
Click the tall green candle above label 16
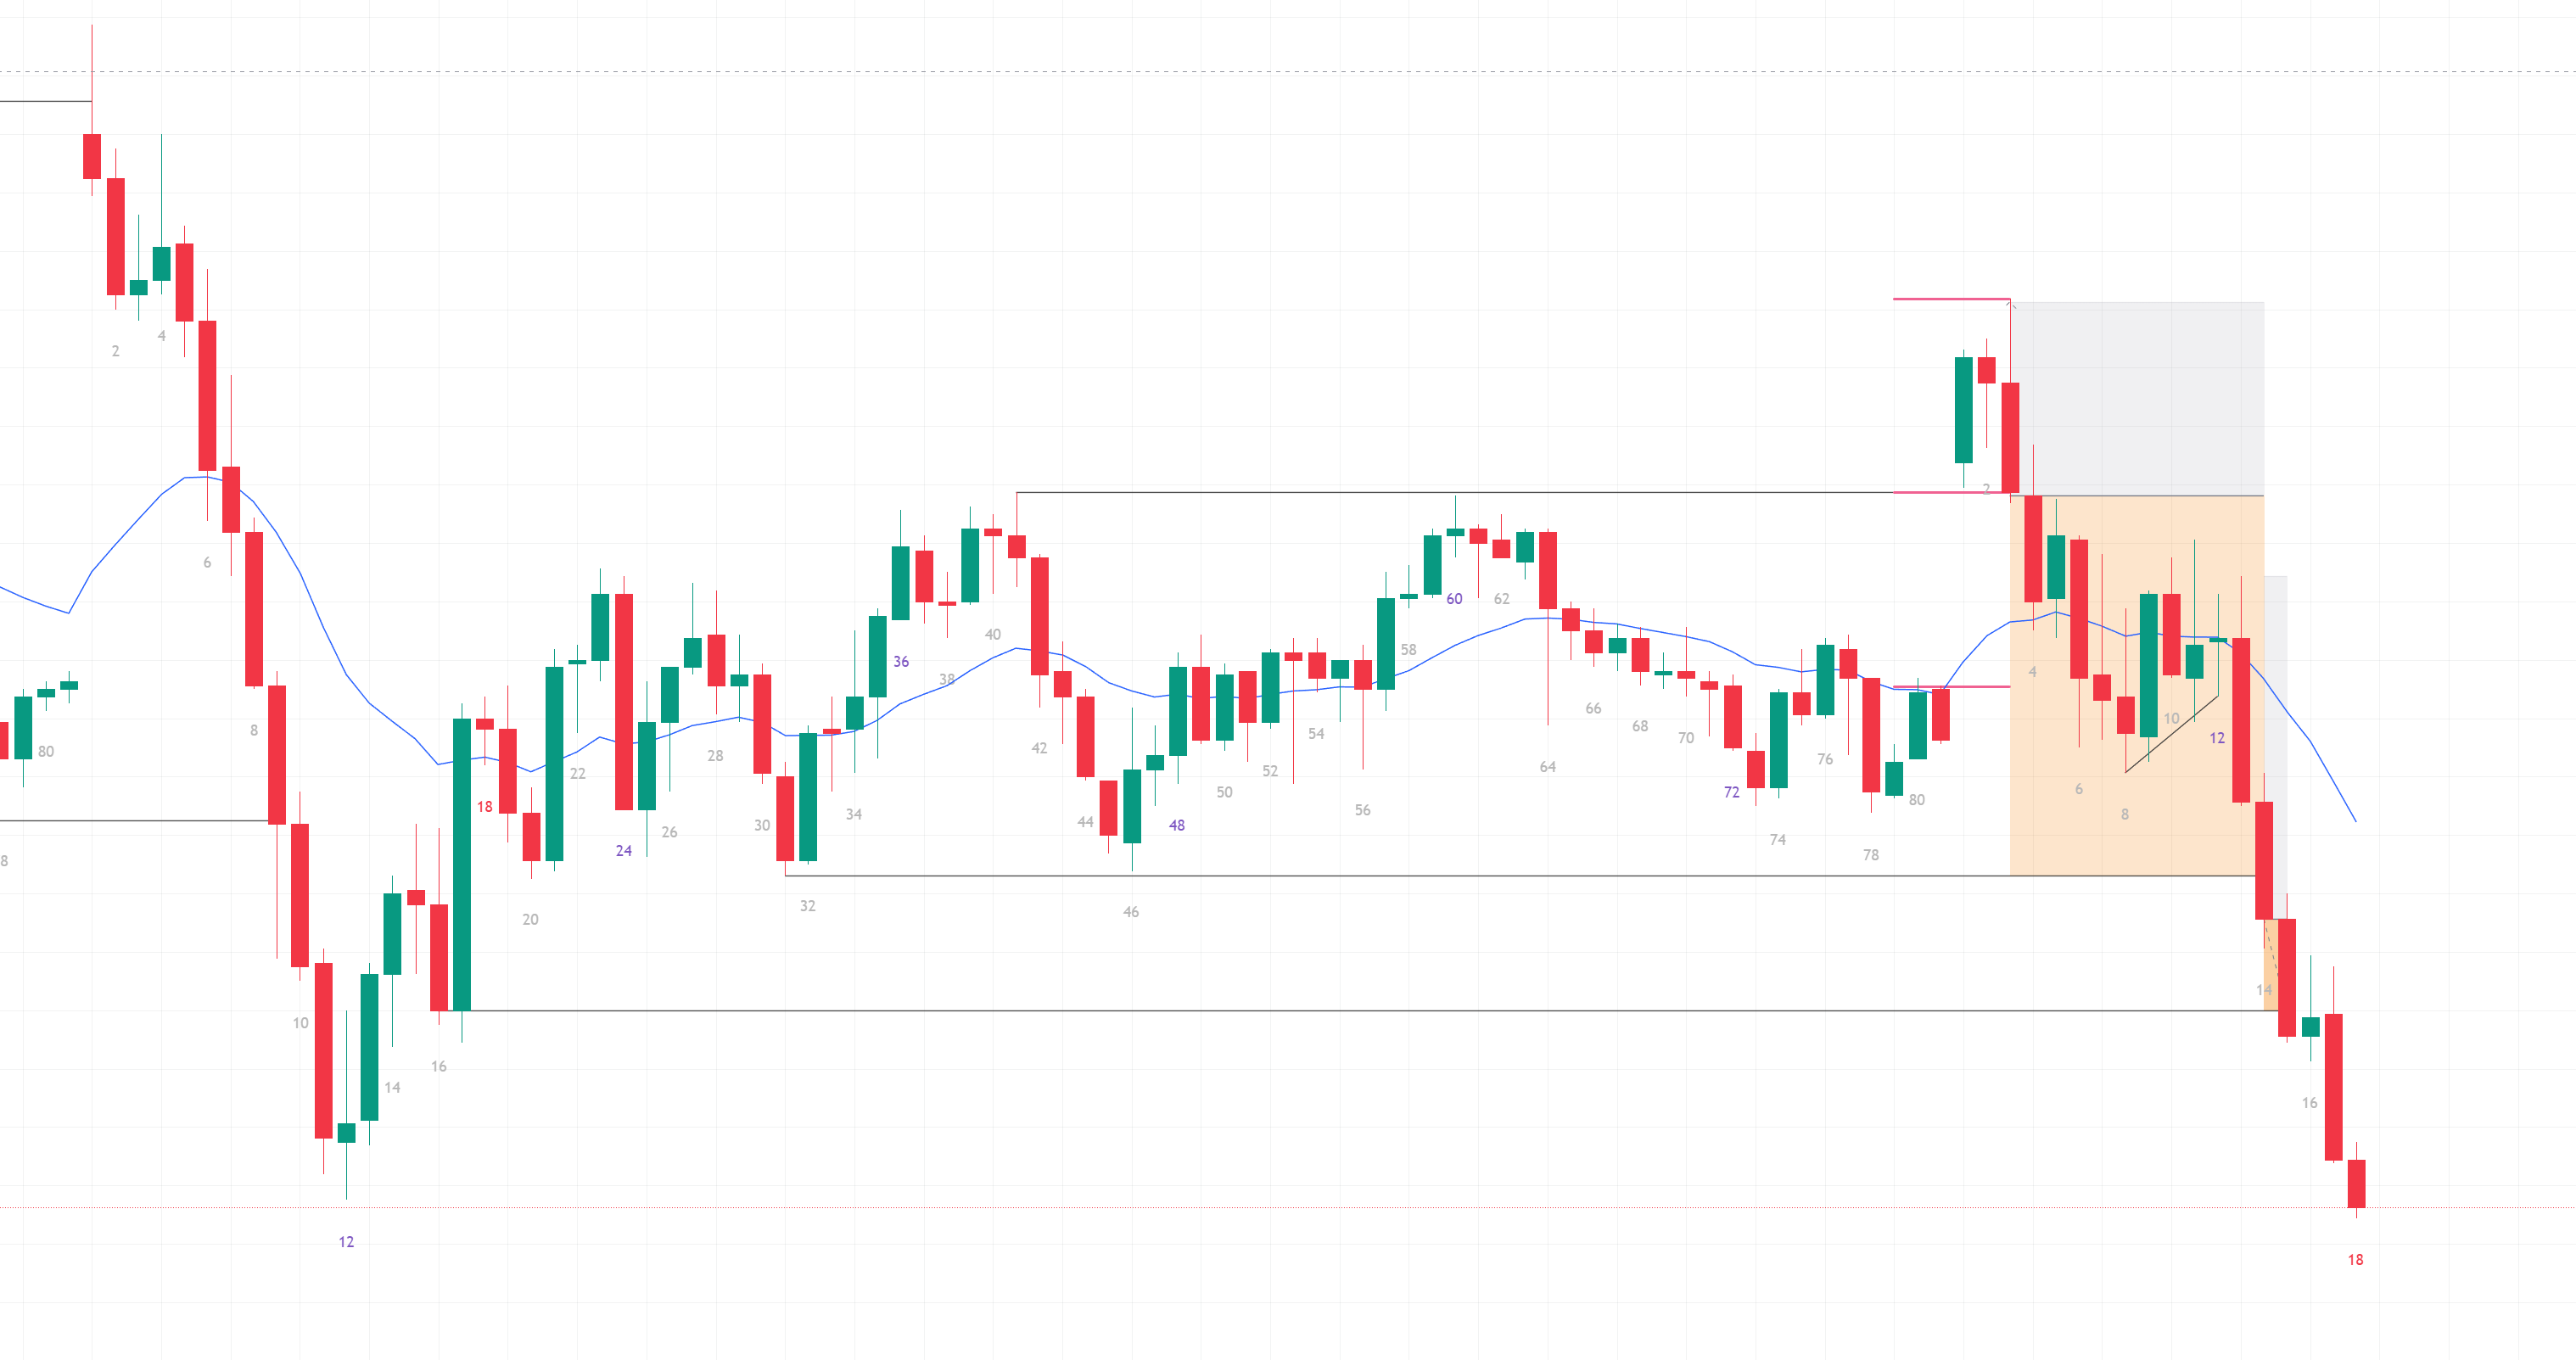coord(462,864)
